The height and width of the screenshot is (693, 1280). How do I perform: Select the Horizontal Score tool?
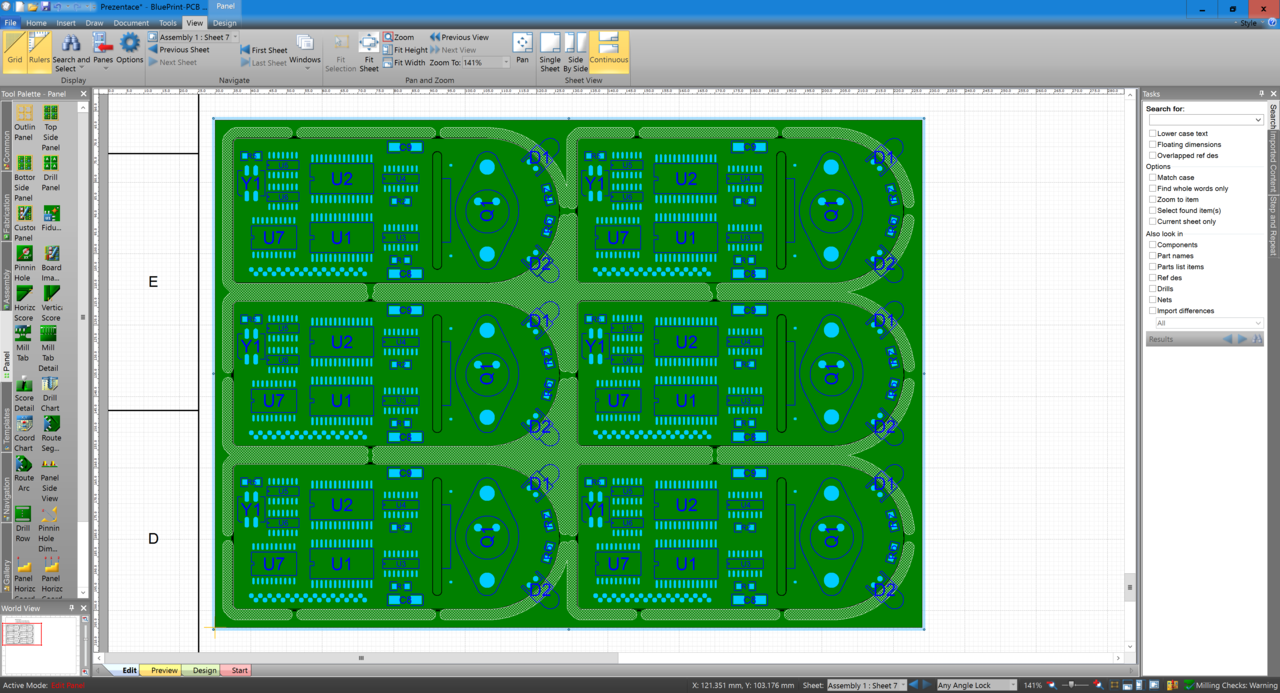tap(24, 305)
